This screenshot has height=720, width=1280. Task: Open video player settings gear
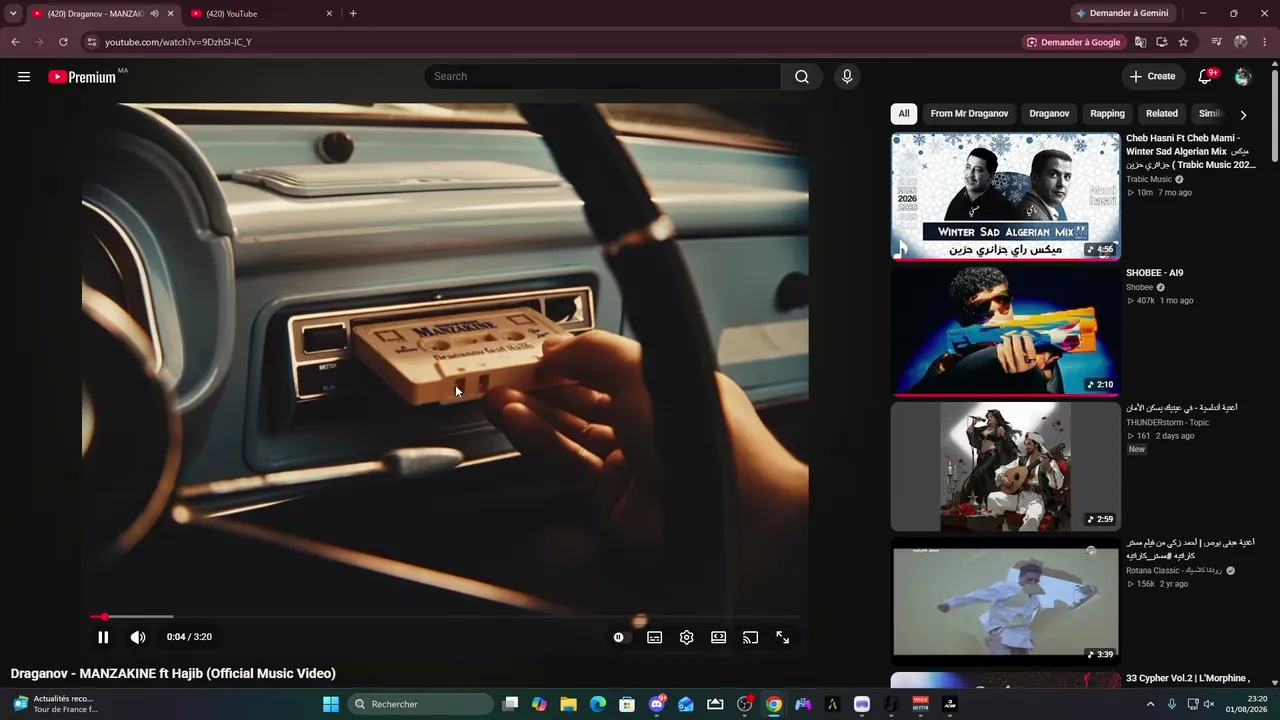[687, 637]
